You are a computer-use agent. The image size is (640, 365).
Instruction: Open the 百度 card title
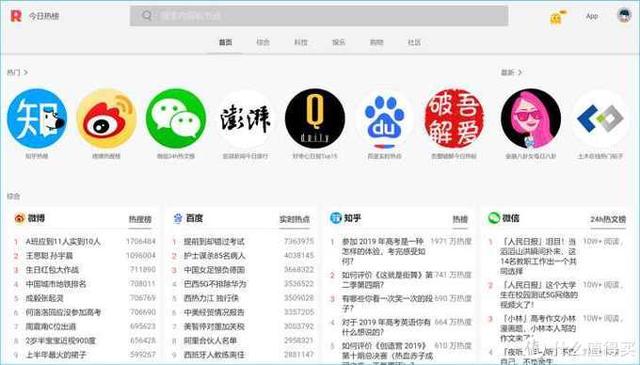(194, 218)
